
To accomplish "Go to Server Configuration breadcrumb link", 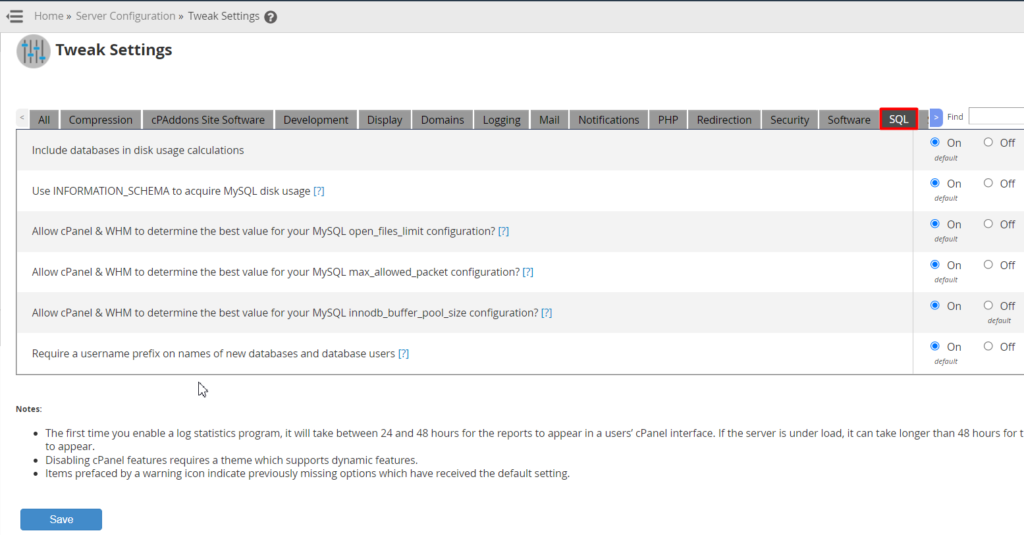I will pyautogui.click(x=125, y=16).
